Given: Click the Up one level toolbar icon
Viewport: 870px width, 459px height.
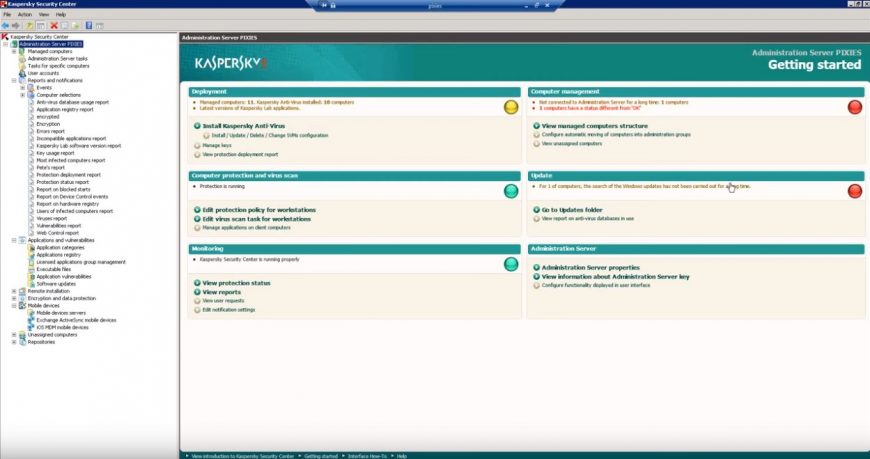Looking at the screenshot, I should 30,26.
